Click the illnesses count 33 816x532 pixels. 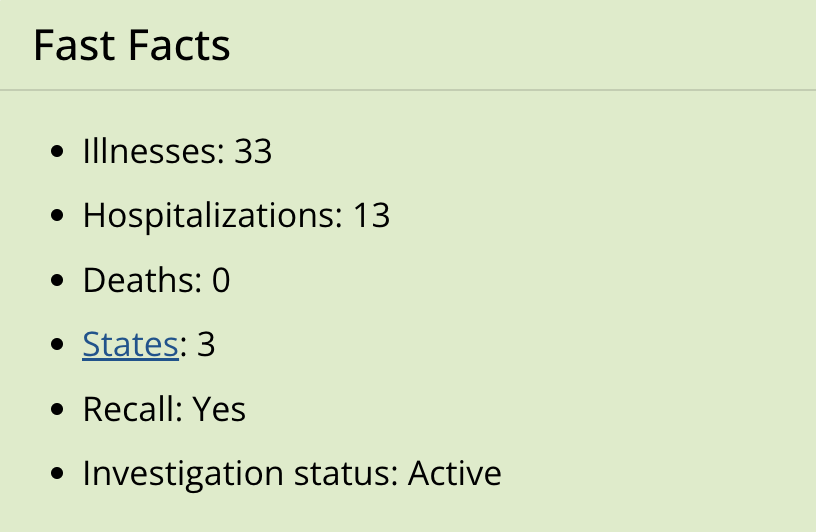(x=253, y=152)
